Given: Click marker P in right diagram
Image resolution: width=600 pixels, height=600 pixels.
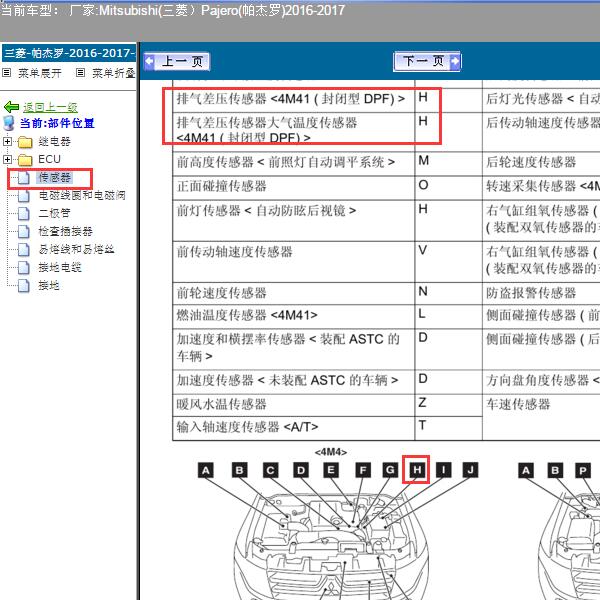Looking at the screenshot, I should 583,470.
